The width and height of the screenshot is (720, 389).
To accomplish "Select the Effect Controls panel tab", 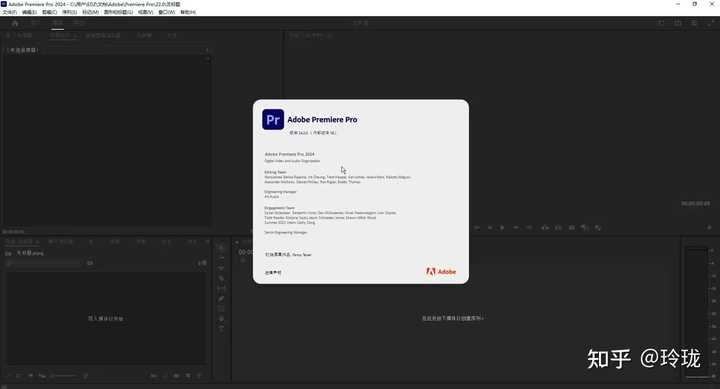I will [x=63, y=35].
